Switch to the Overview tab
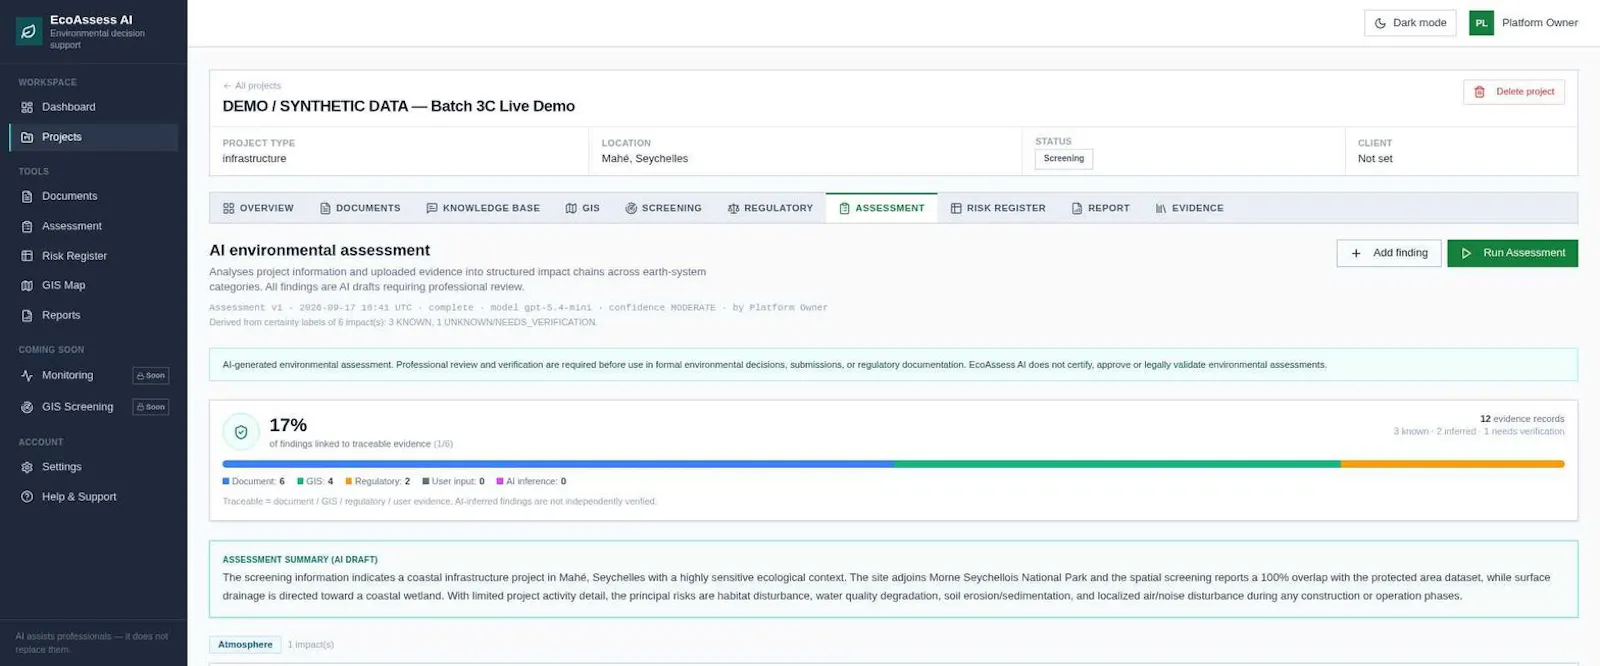1600x666 pixels. click(258, 208)
